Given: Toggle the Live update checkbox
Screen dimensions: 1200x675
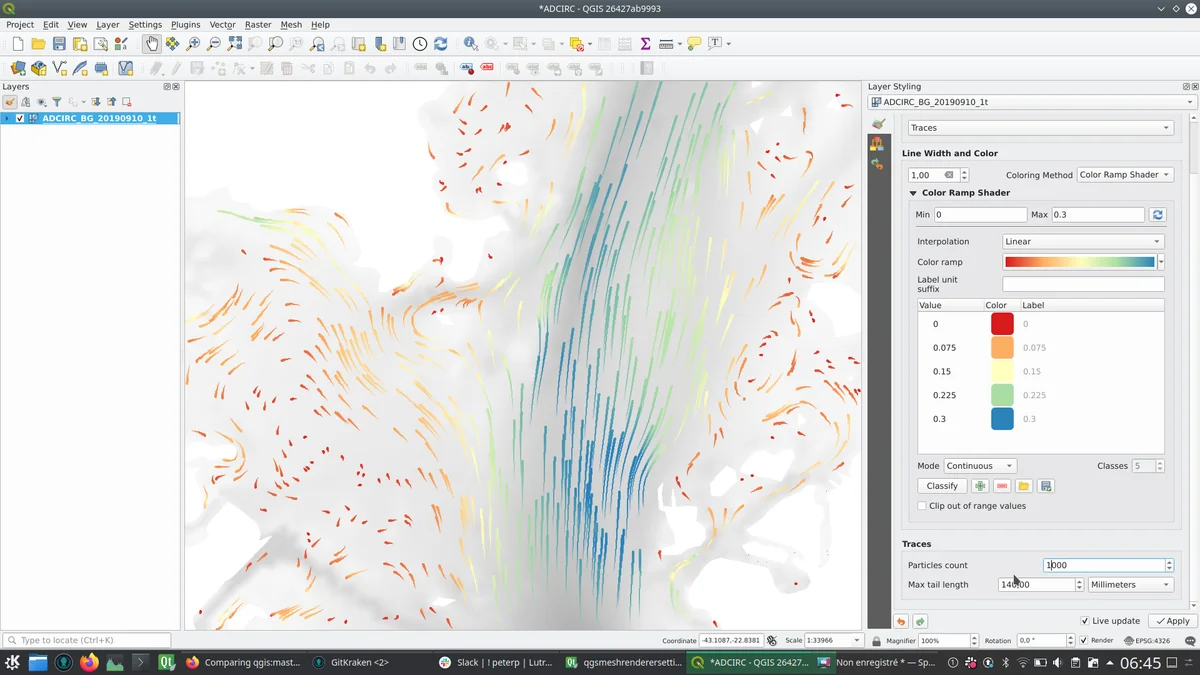Looking at the screenshot, I should click(x=1085, y=621).
